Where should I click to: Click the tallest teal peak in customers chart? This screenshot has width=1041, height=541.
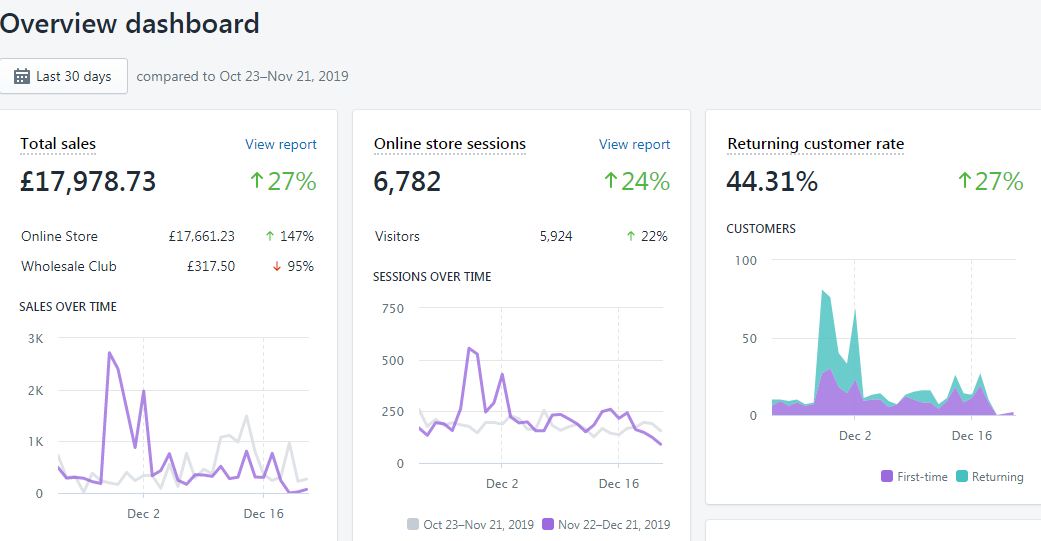823,291
